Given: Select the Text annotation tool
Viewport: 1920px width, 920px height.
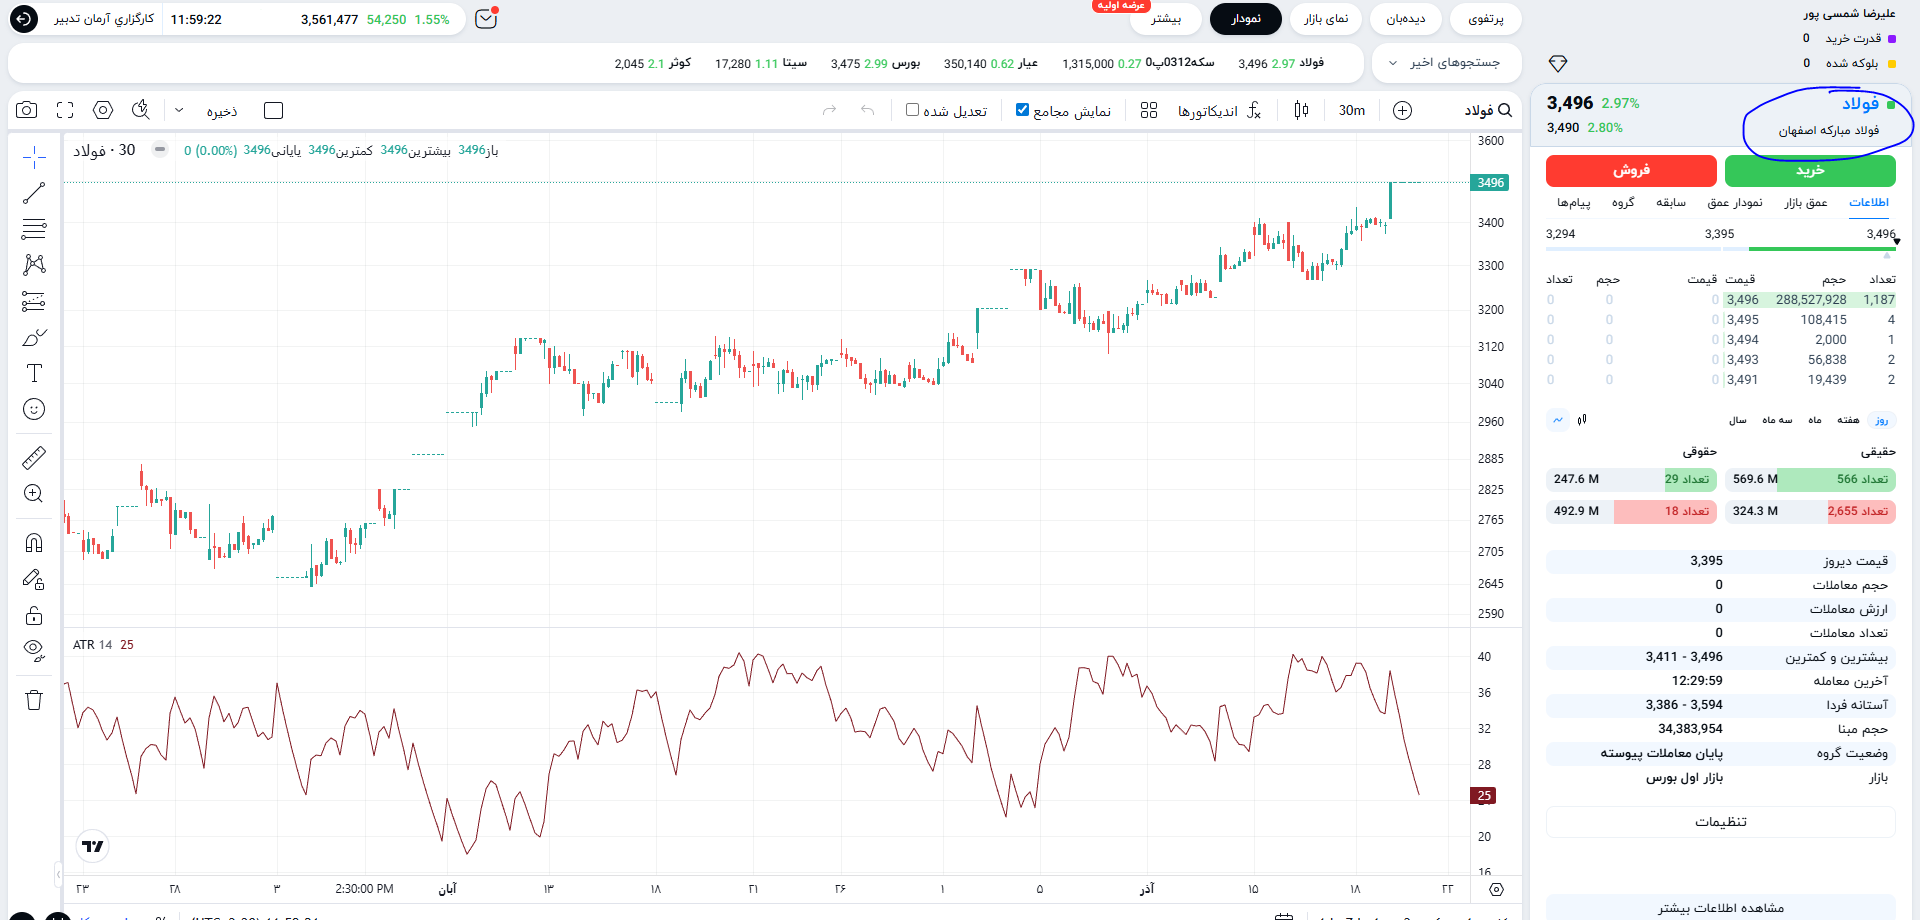Looking at the screenshot, I should click(34, 373).
